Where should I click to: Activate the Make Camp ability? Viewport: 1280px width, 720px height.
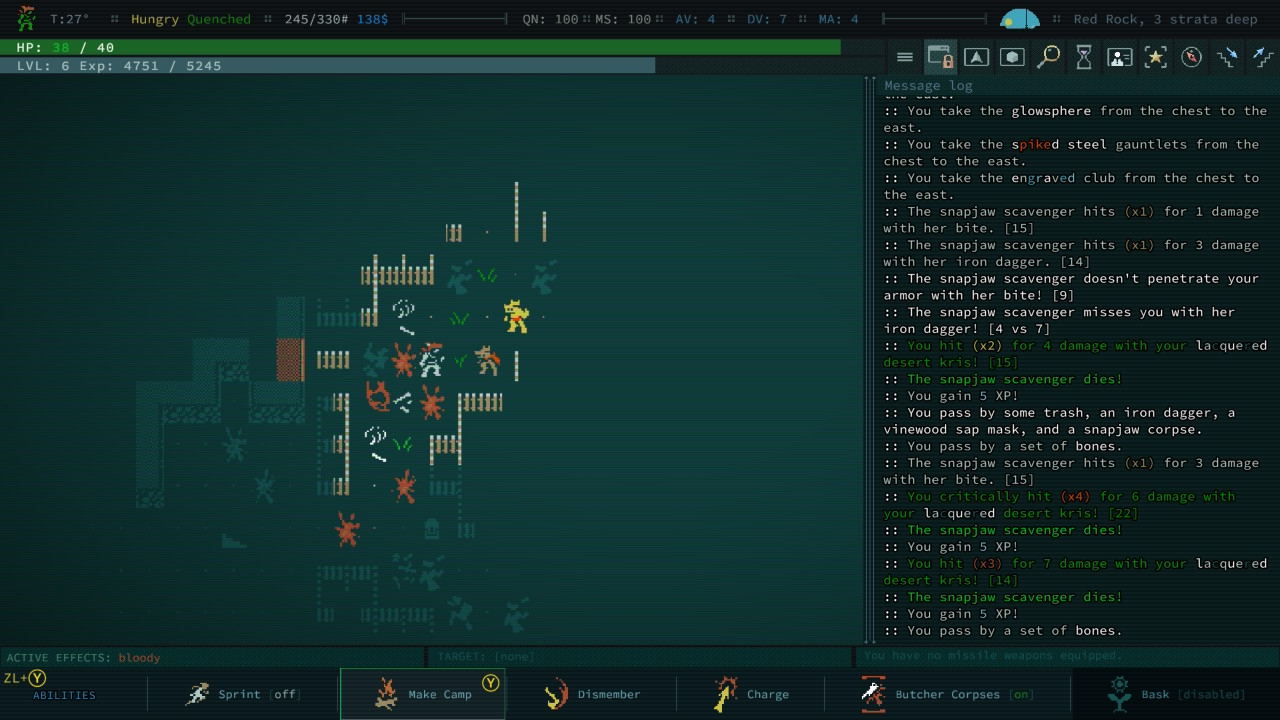tap(422, 694)
